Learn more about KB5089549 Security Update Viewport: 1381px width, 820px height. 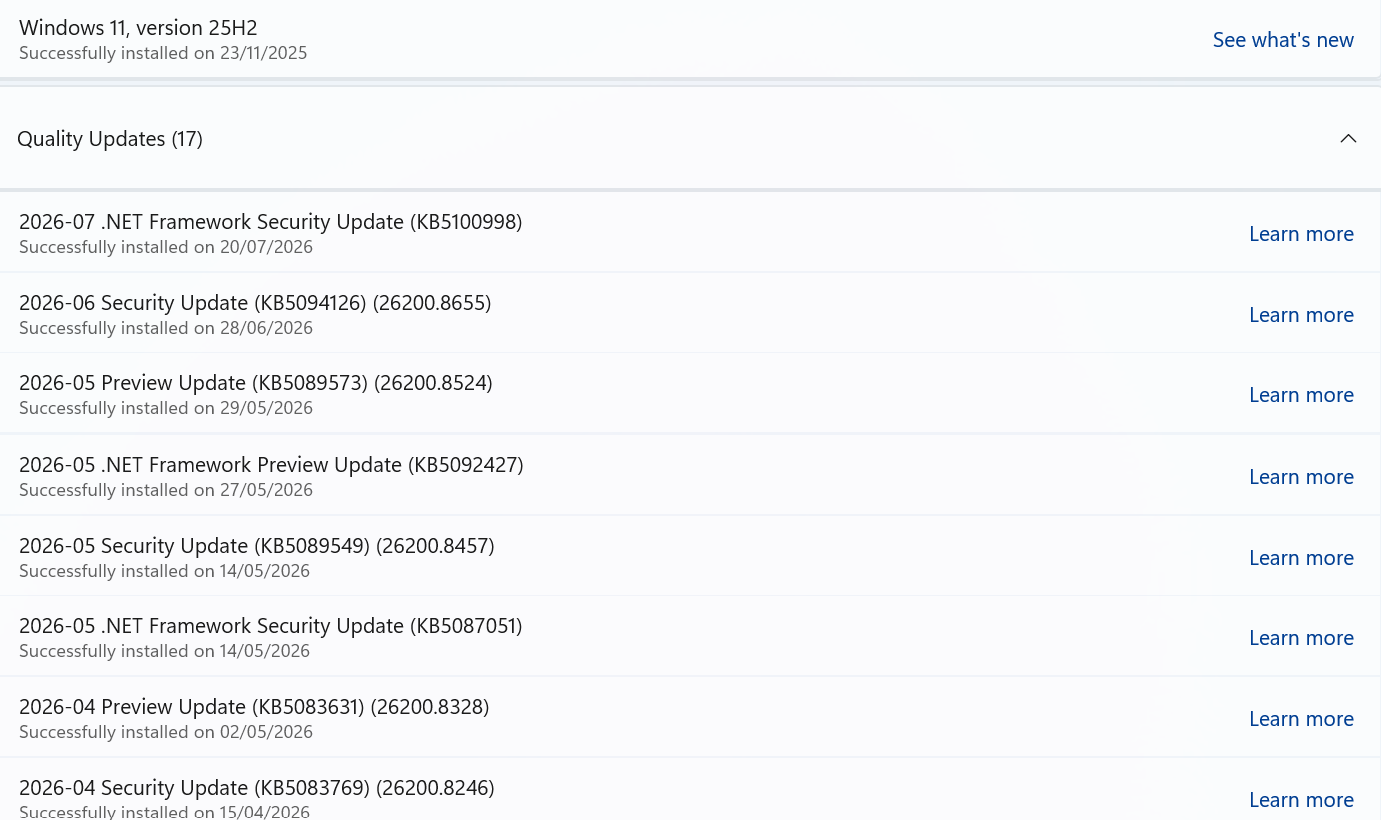(x=1301, y=558)
